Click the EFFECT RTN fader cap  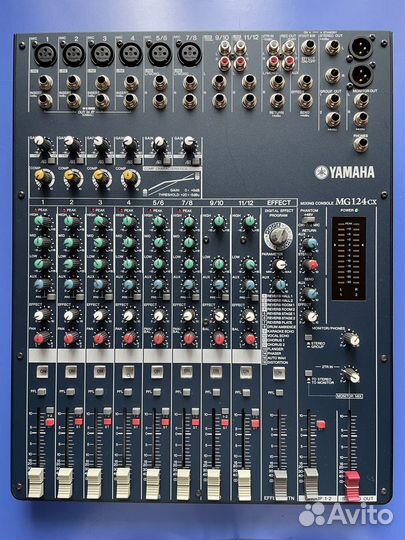pos(280,485)
